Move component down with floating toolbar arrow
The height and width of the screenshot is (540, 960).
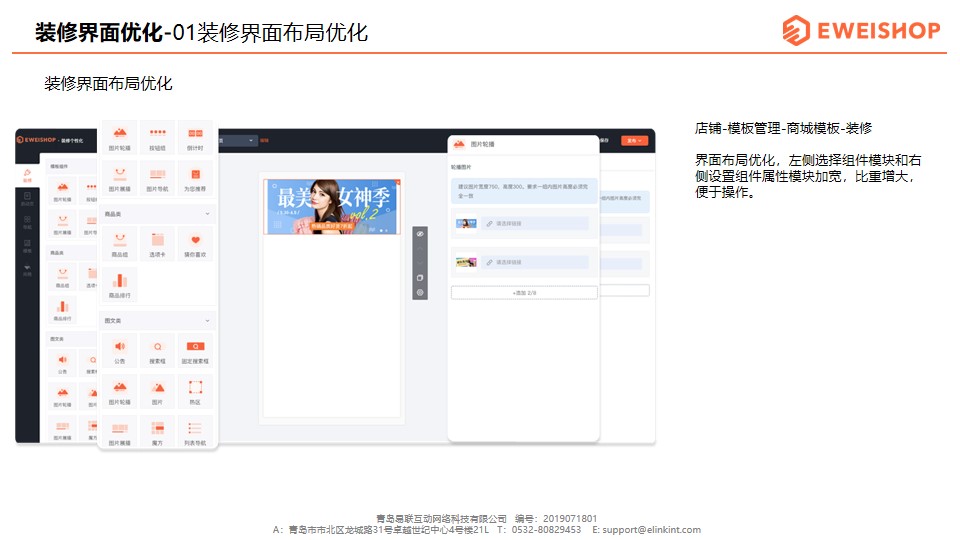coord(420,263)
